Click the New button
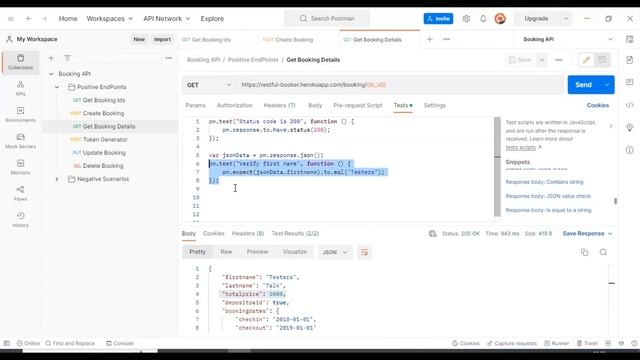Viewport: 640px width, 360px height. coord(139,40)
